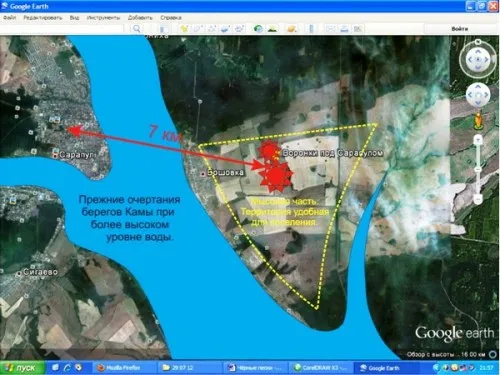Click the print icon in toolbar
The width and height of the screenshot is (500, 375).
[x=344, y=29]
